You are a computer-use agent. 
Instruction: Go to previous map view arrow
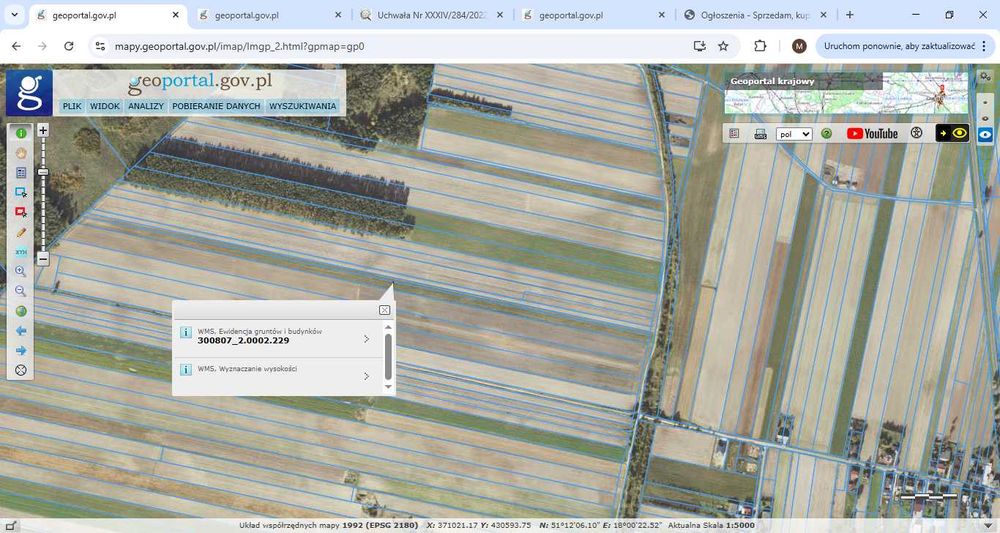coord(20,330)
